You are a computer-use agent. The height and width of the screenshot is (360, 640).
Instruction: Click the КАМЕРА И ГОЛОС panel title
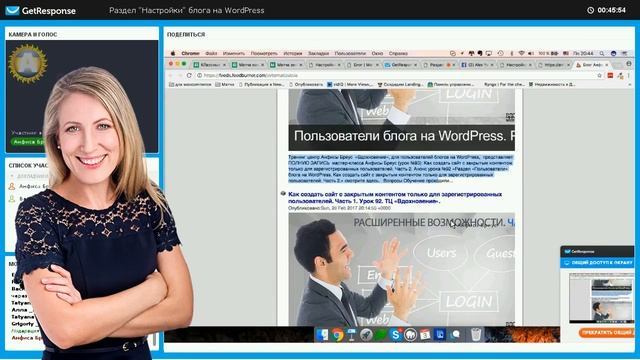tap(33, 35)
